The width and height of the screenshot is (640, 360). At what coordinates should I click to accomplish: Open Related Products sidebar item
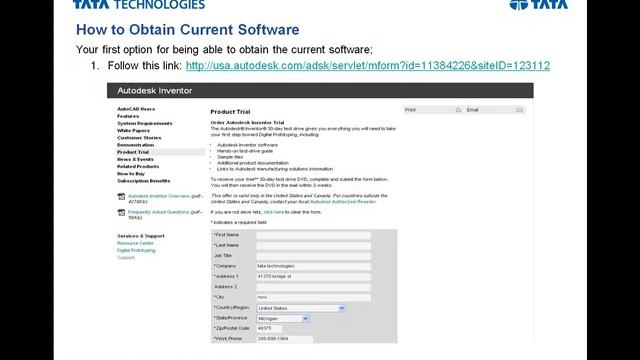[138, 167]
